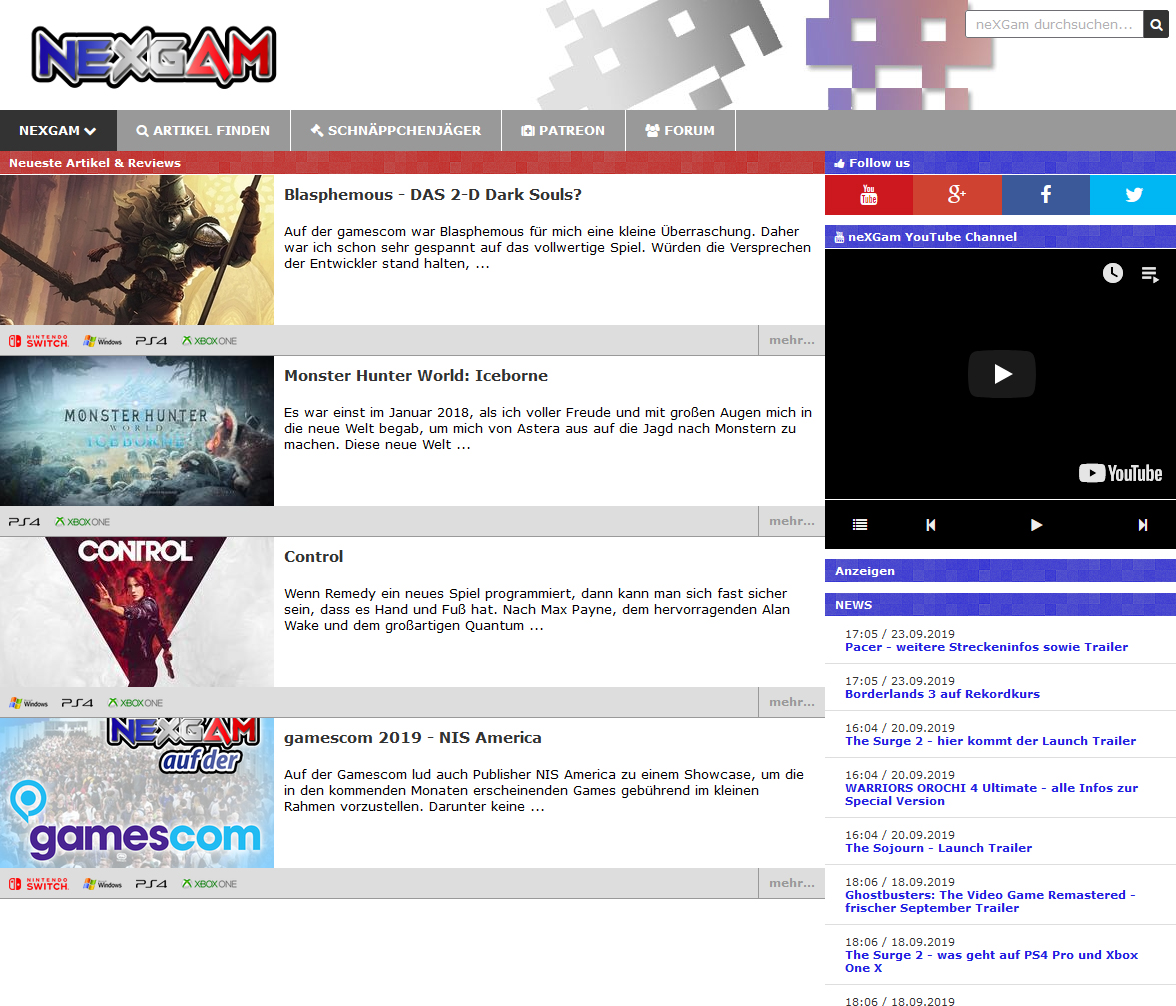This screenshot has height=1006, width=1176.
Task: Open the playlist list icon below video
Action: pyautogui.click(x=860, y=525)
